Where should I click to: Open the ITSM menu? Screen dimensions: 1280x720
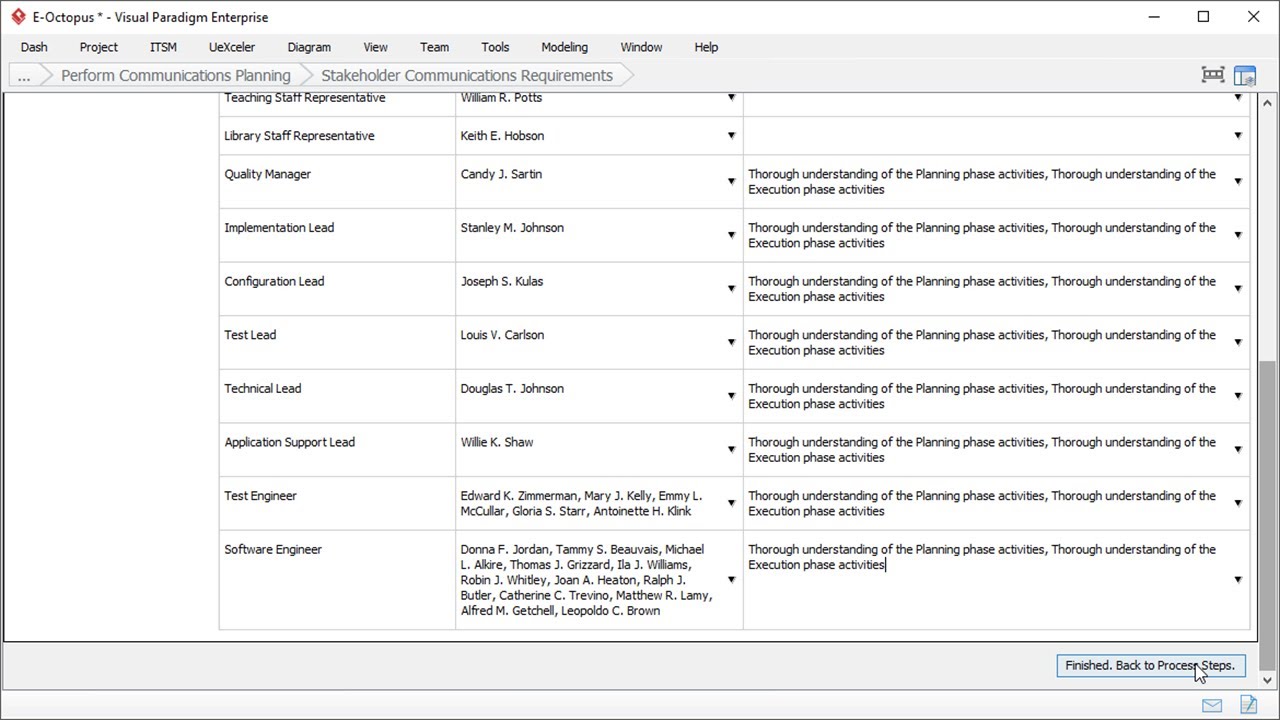pos(163,47)
